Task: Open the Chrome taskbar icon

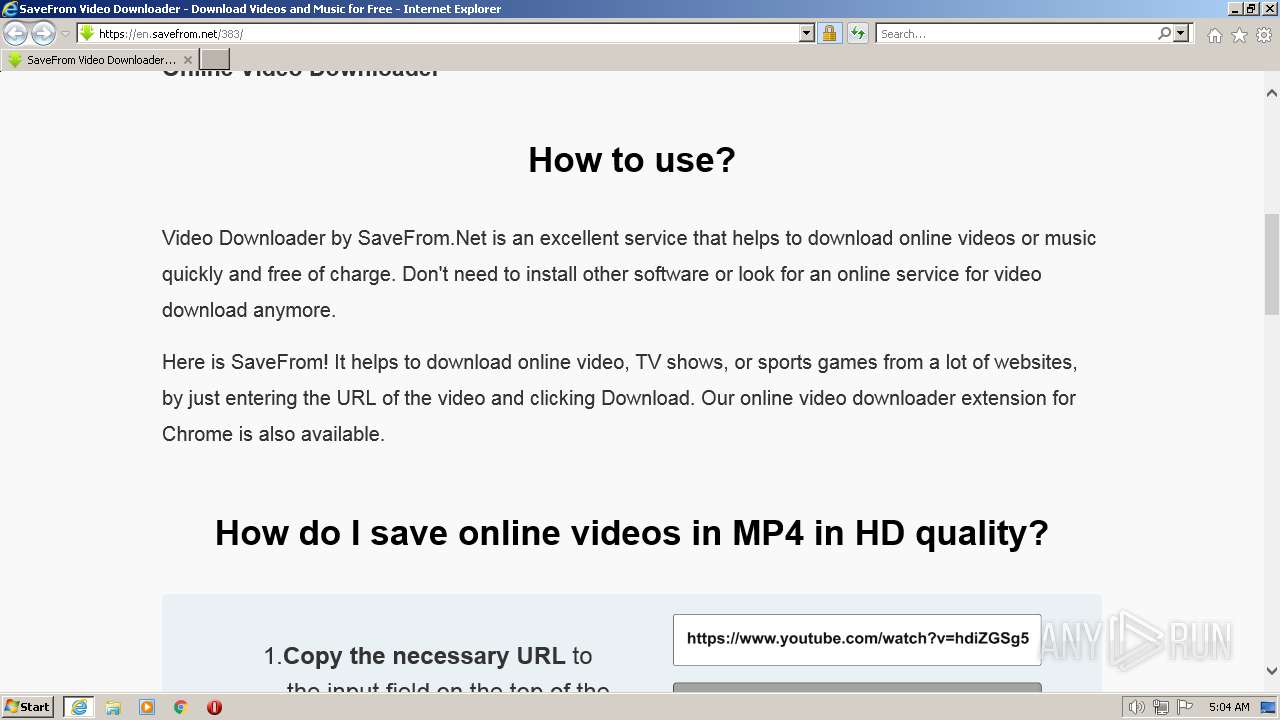Action: click(x=181, y=707)
